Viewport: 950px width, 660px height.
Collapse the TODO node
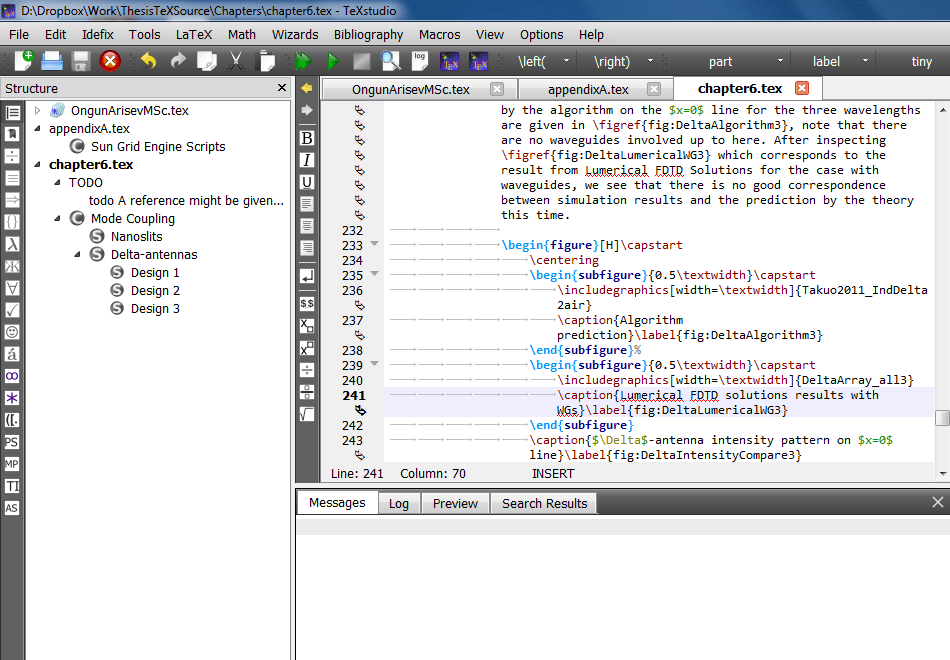(x=58, y=182)
